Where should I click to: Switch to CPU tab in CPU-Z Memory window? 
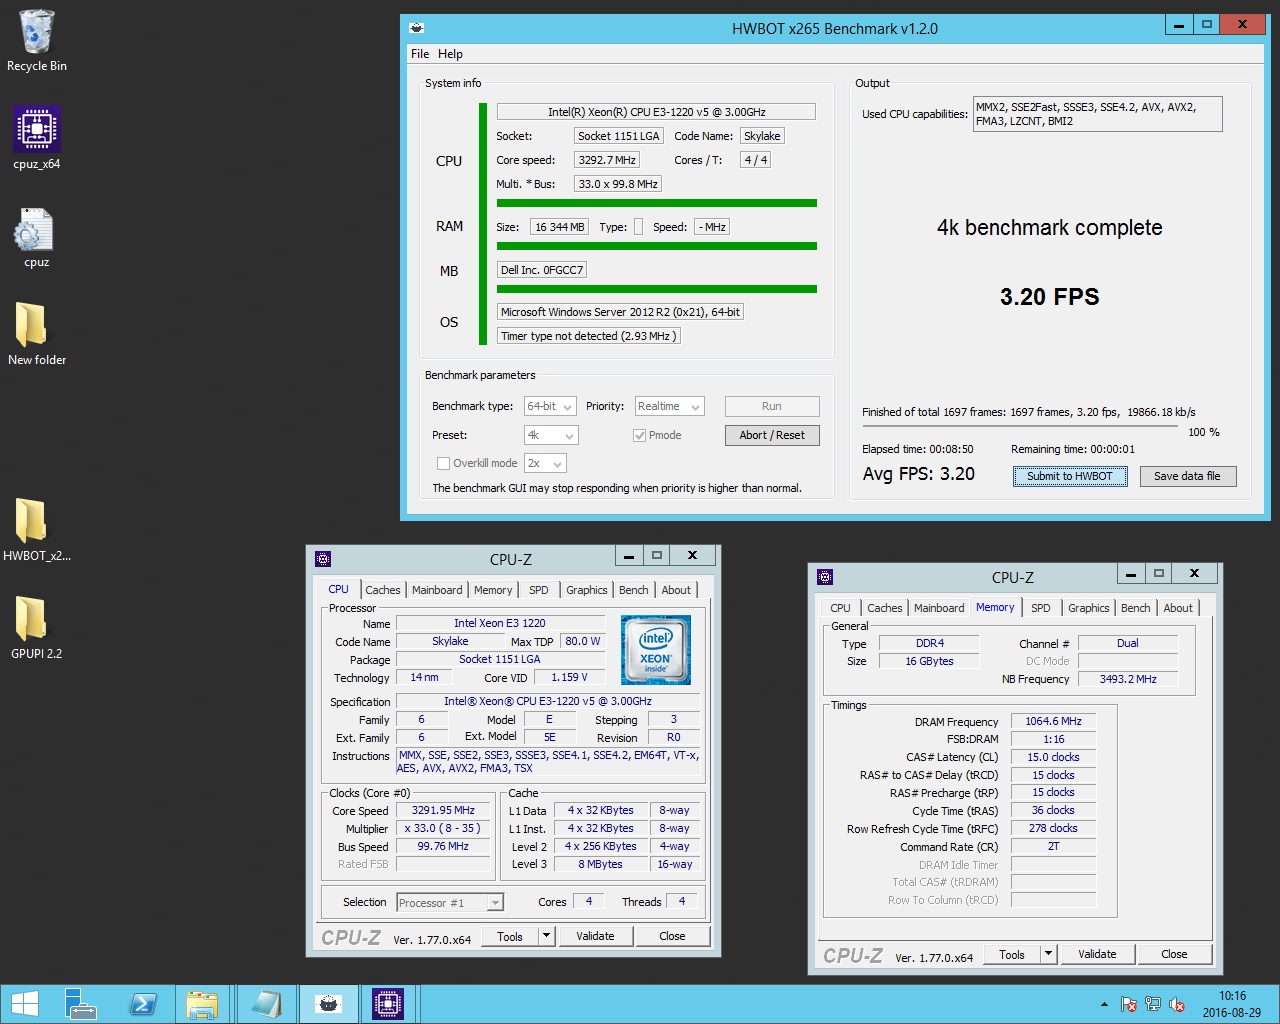[x=840, y=608]
